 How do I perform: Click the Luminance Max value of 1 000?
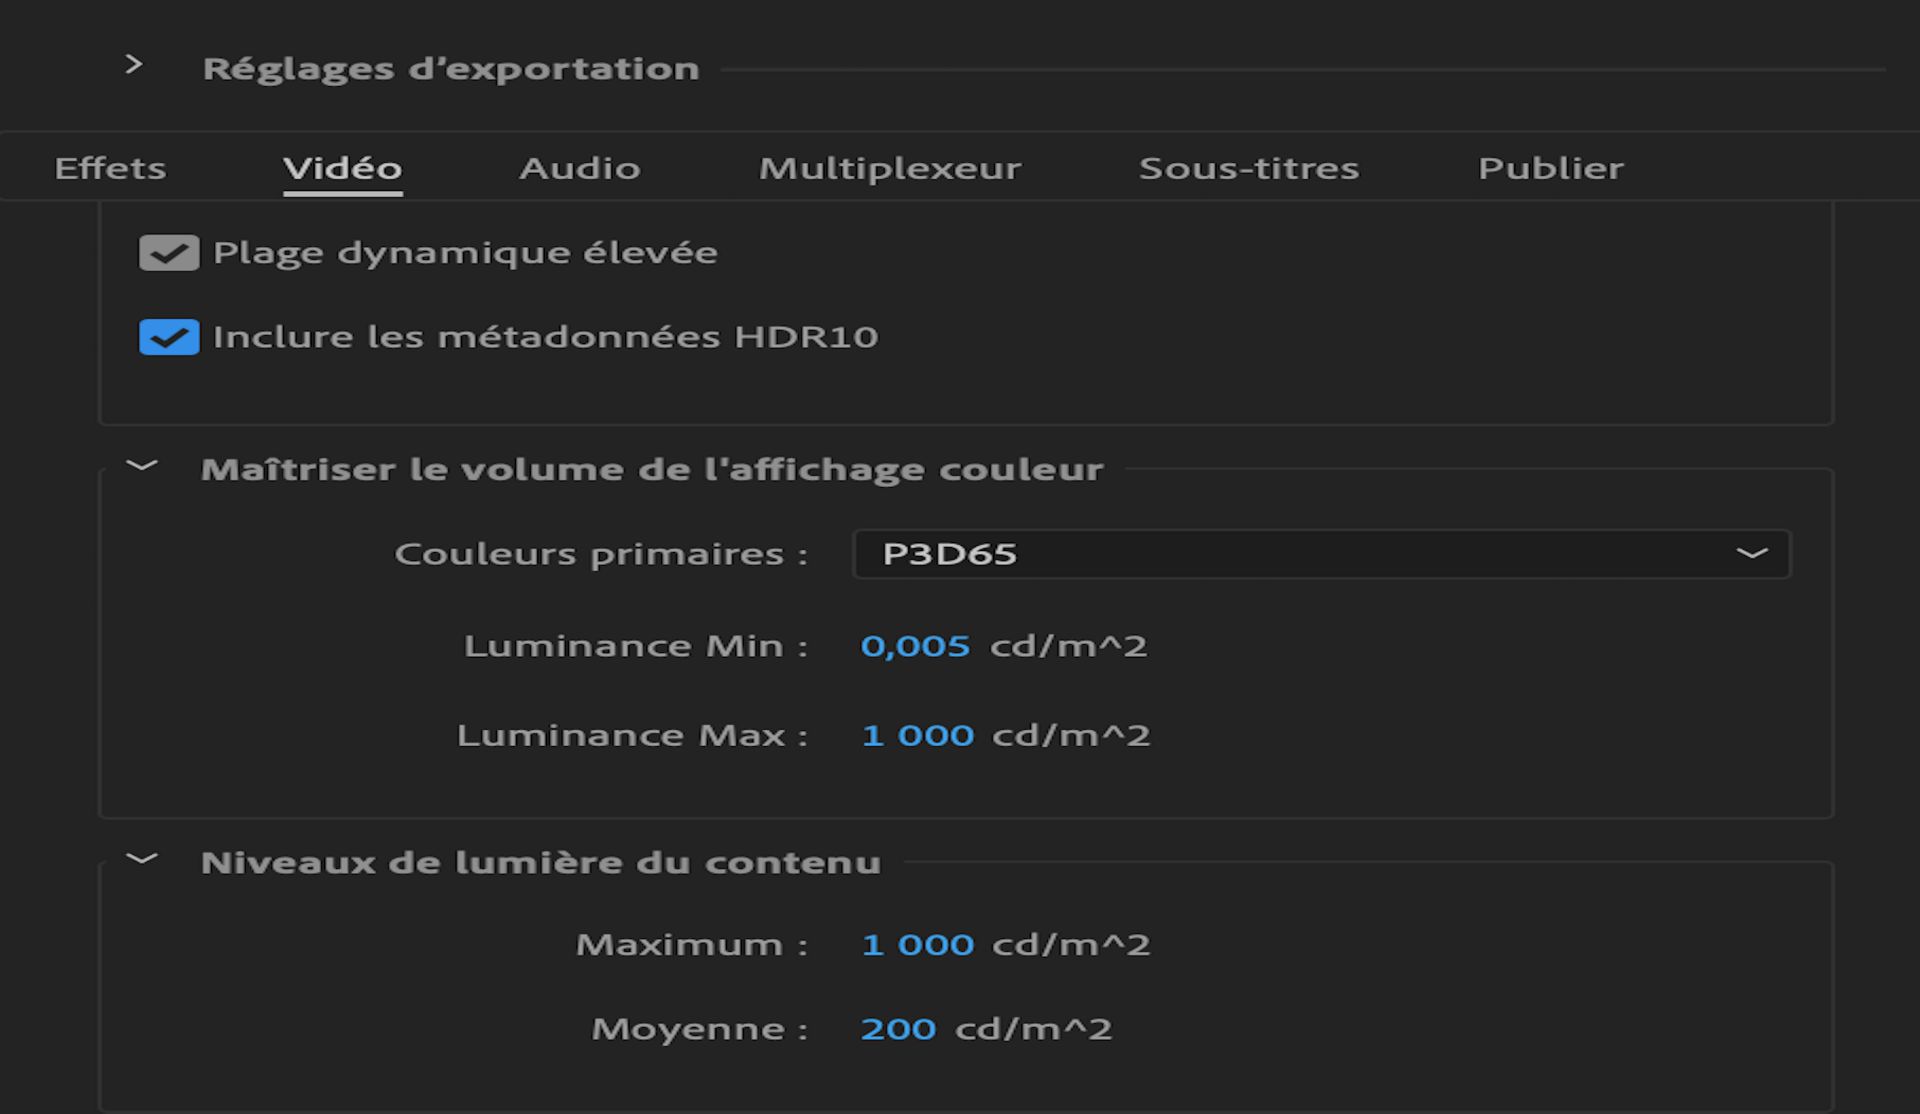pyautogui.click(x=917, y=734)
